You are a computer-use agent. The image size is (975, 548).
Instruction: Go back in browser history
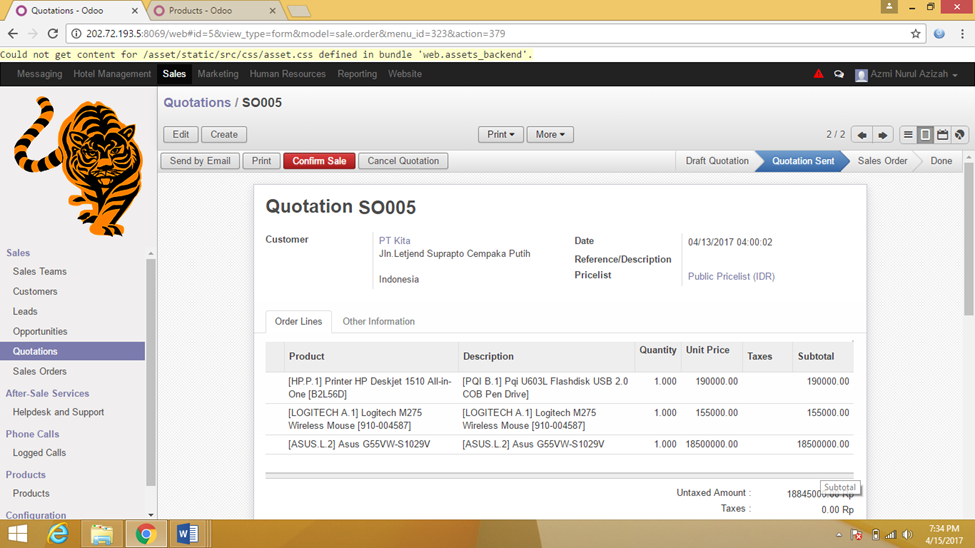click(x=13, y=34)
